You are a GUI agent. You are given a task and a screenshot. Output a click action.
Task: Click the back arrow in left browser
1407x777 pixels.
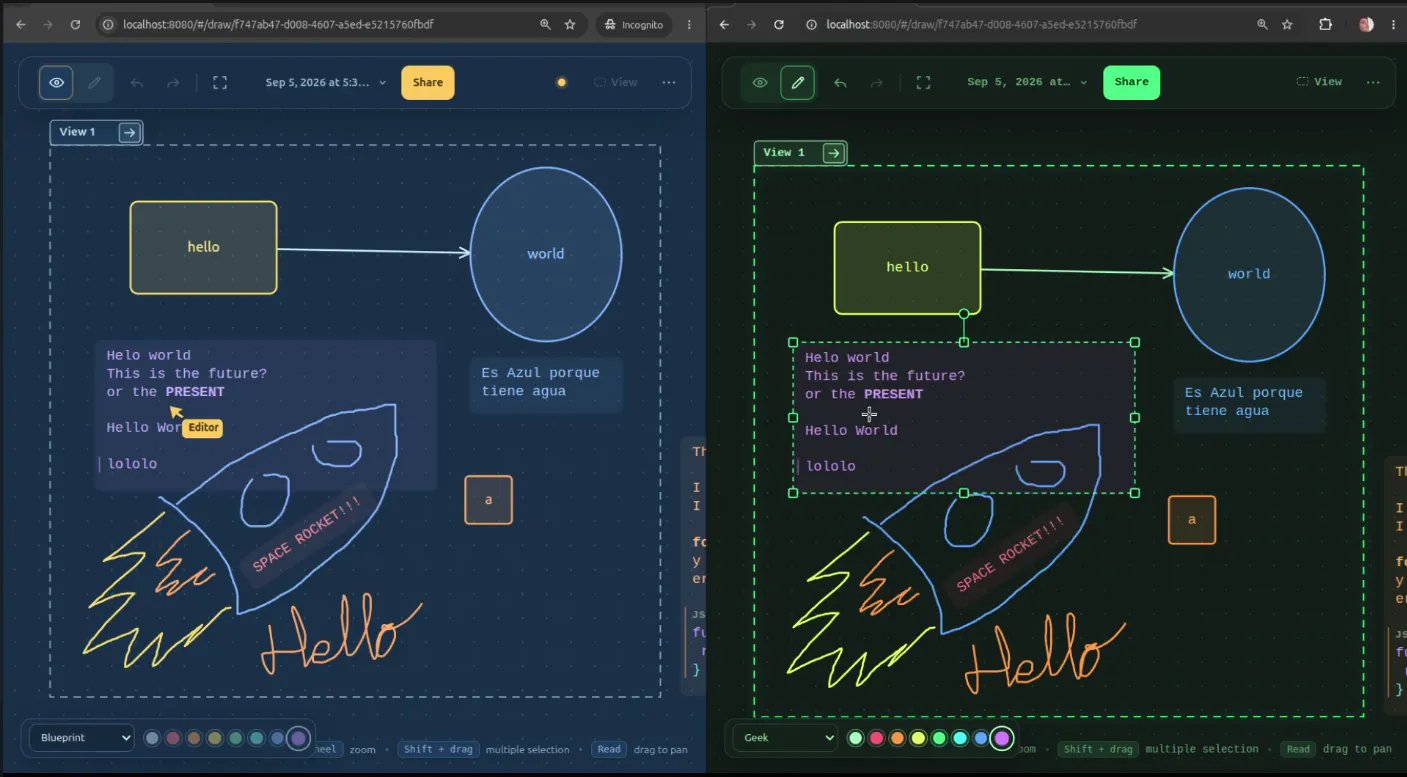20,24
